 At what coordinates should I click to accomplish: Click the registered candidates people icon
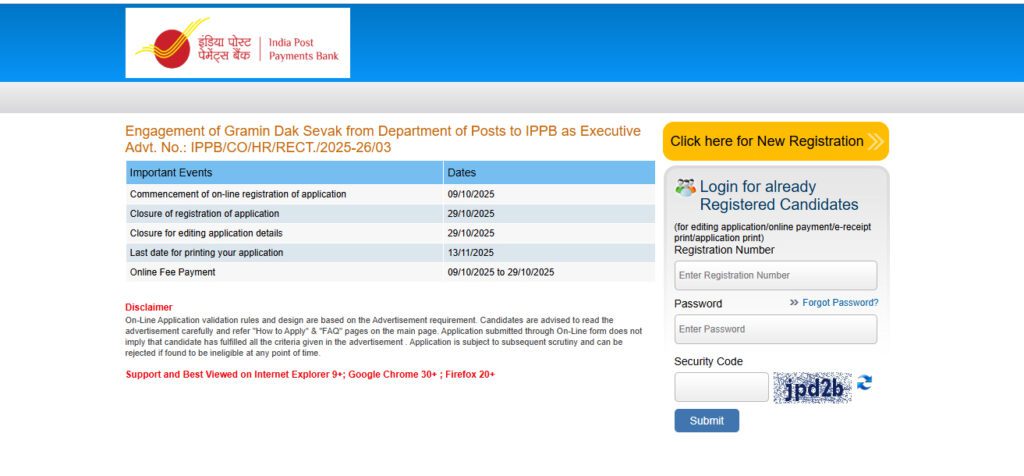coord(685,187)
